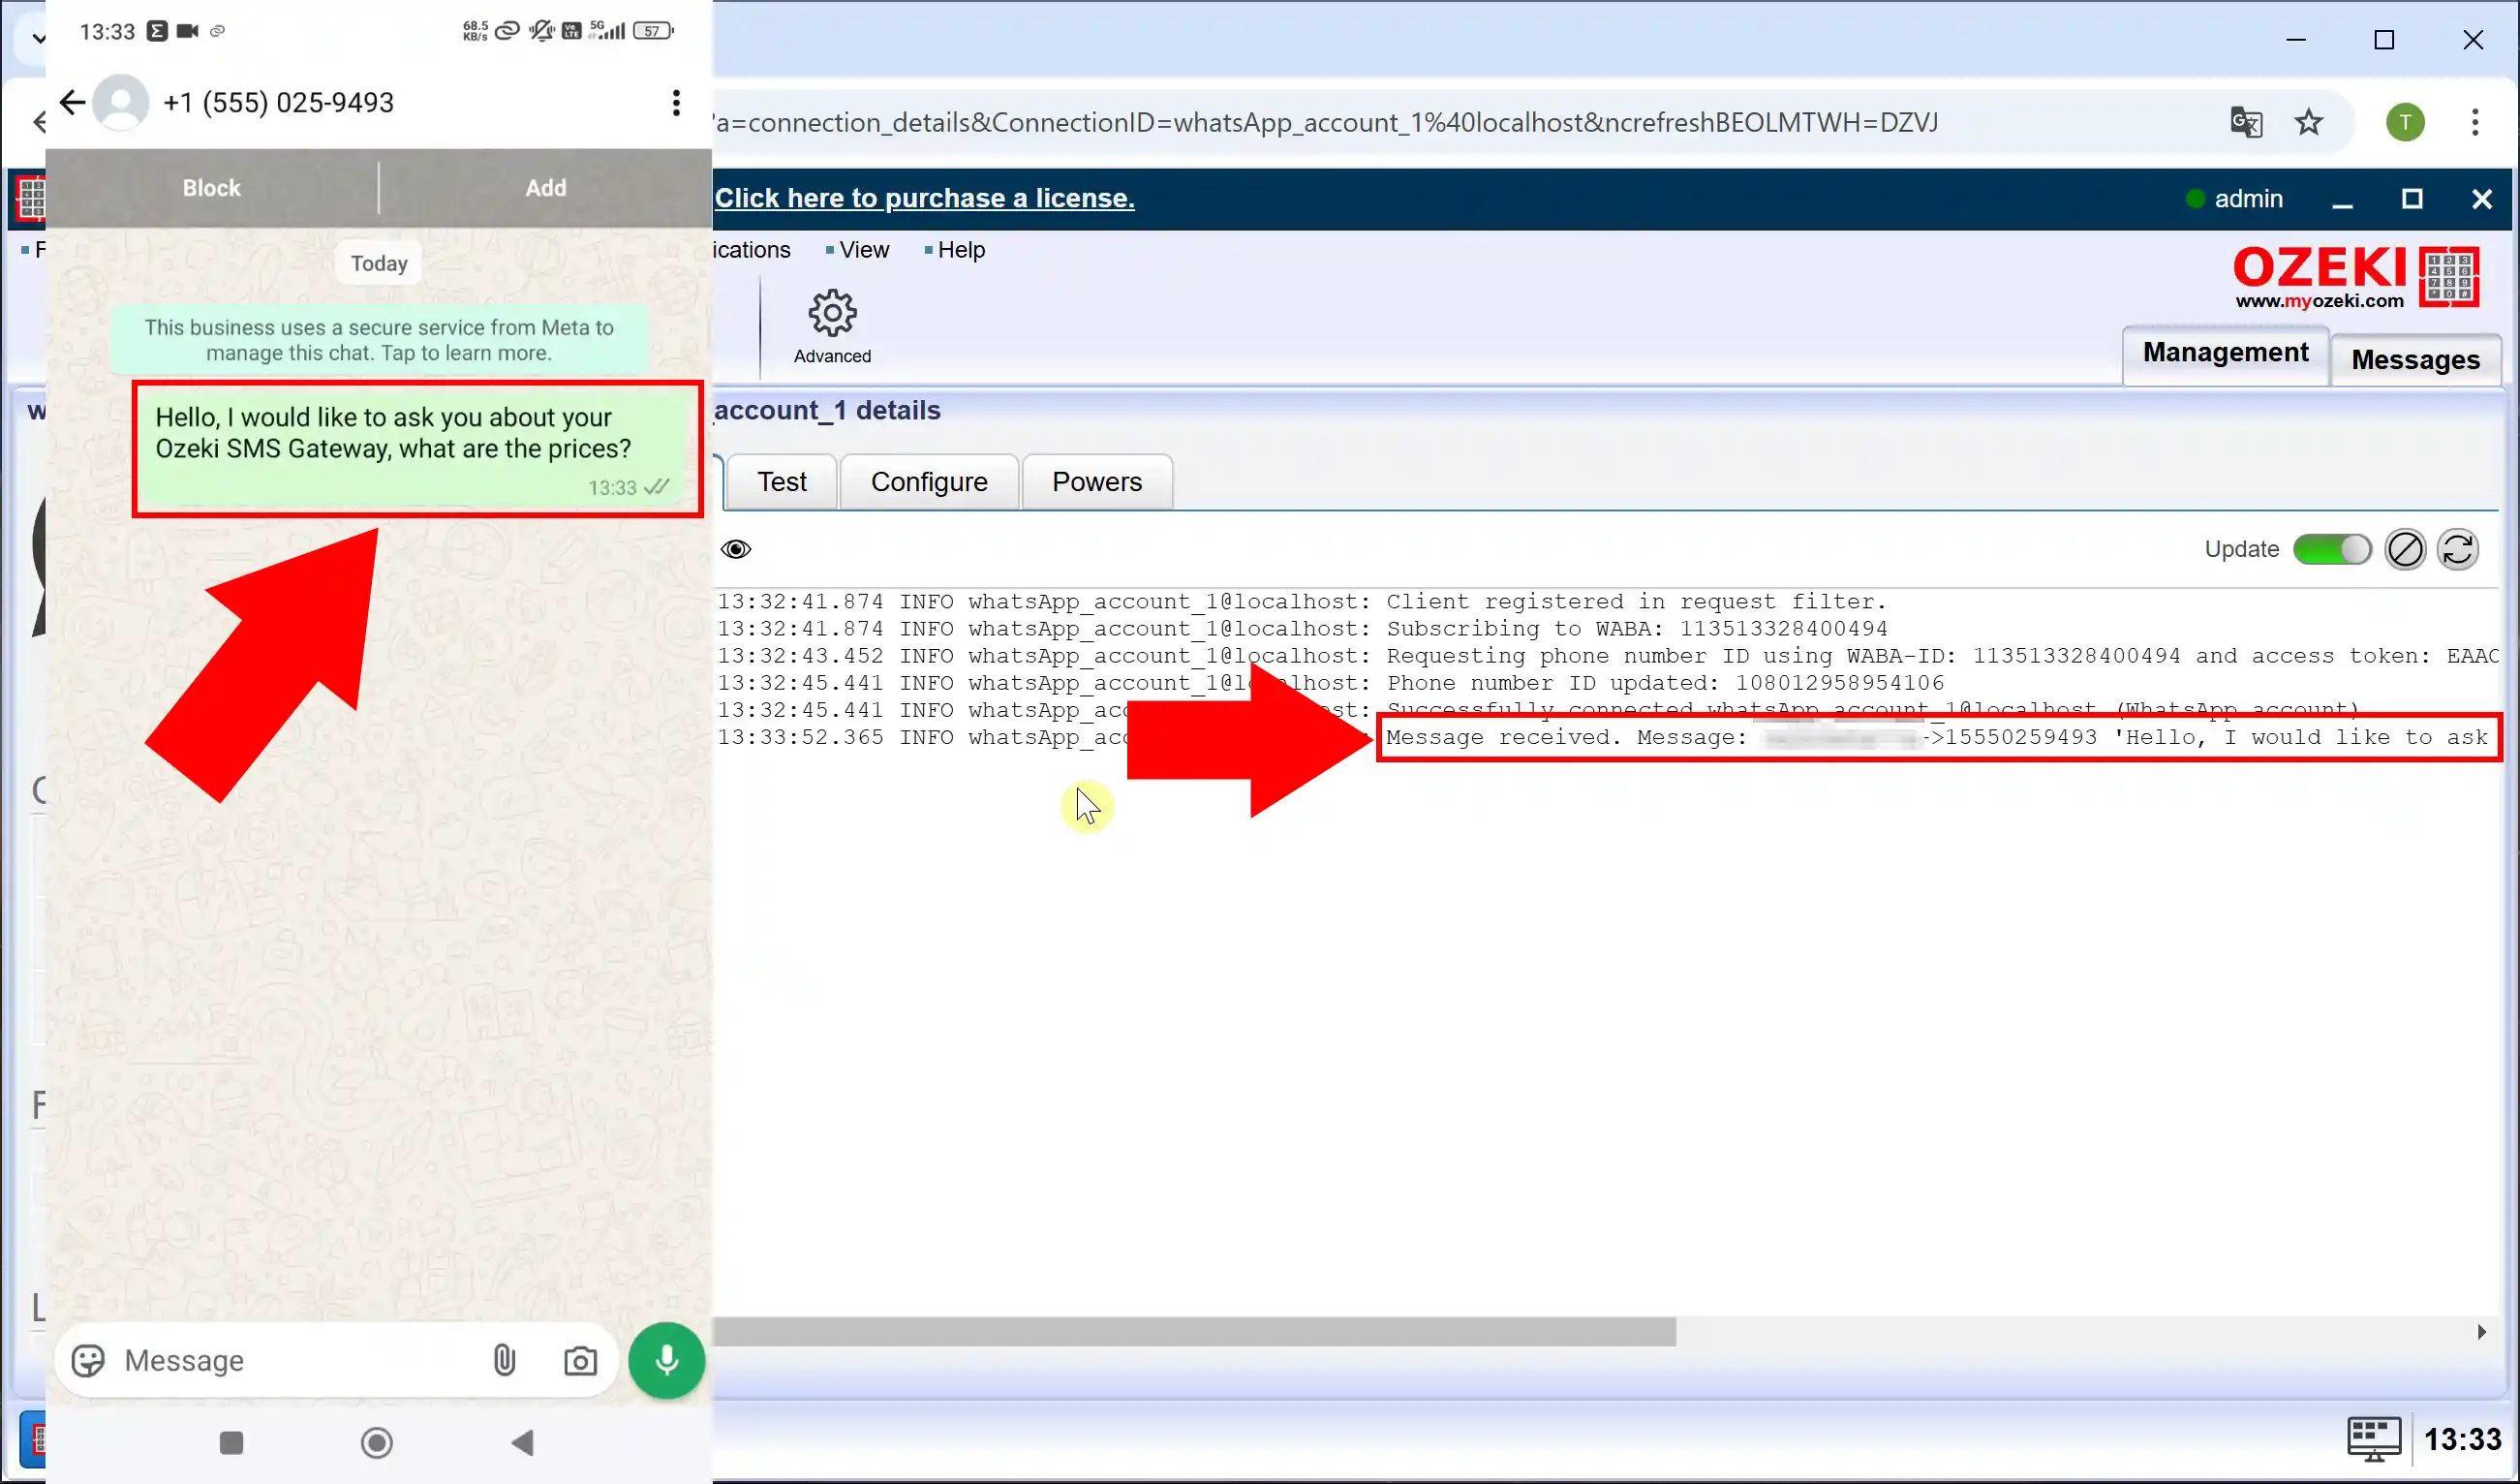Image resolution: width=2520 pixels, height=1484 pixels.
Task: Add the contact in WhatsApp
Action: tap(546, 188)
